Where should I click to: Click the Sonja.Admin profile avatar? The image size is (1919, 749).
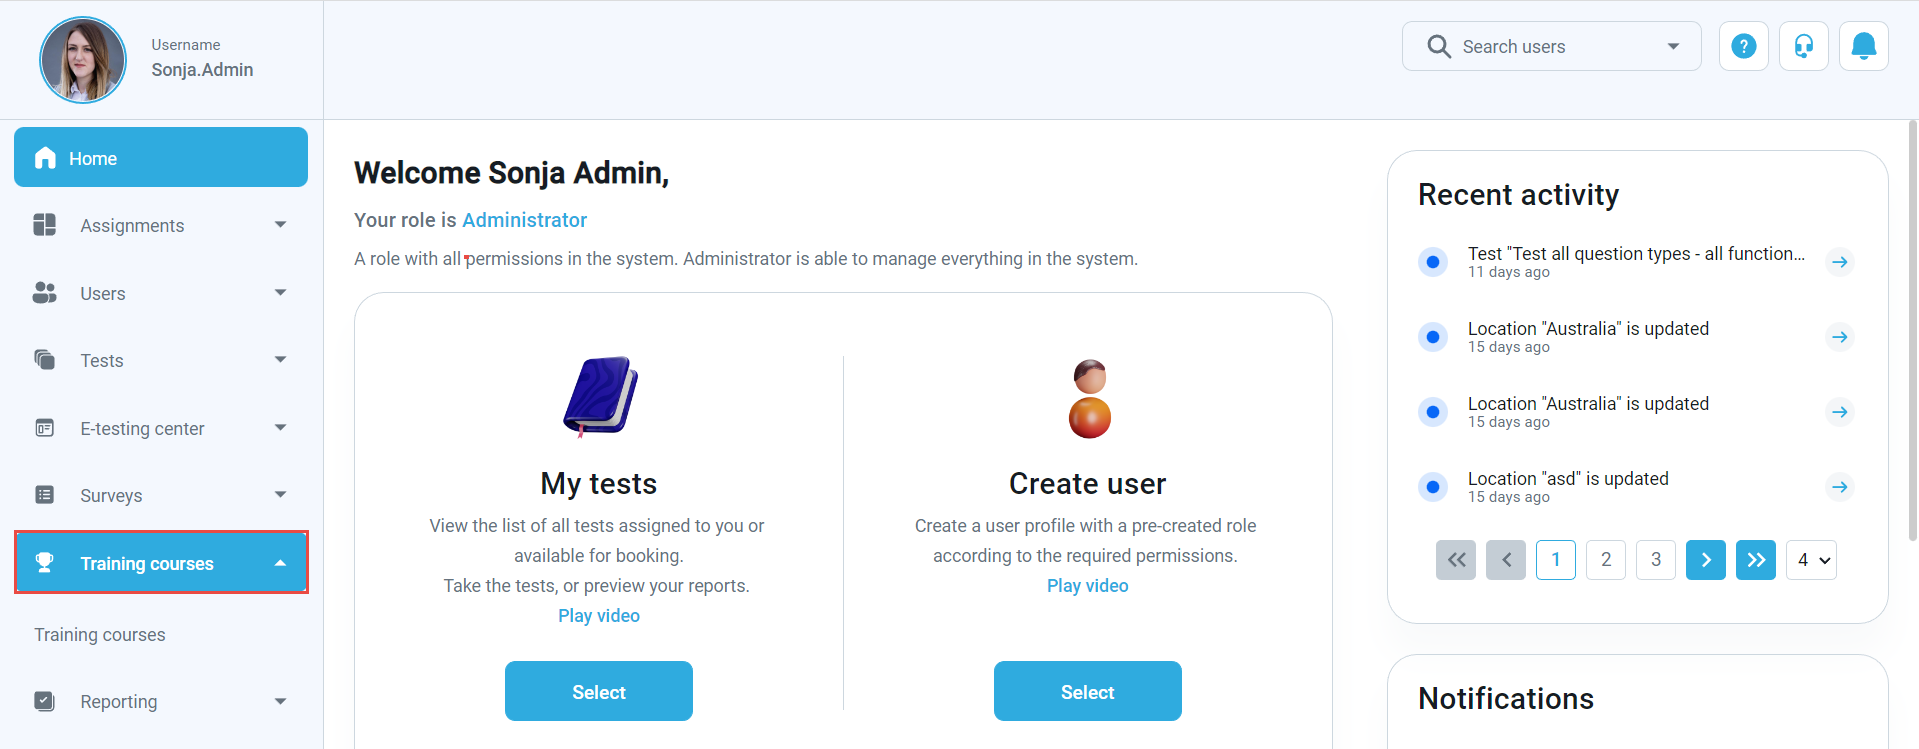coord(83,60)
